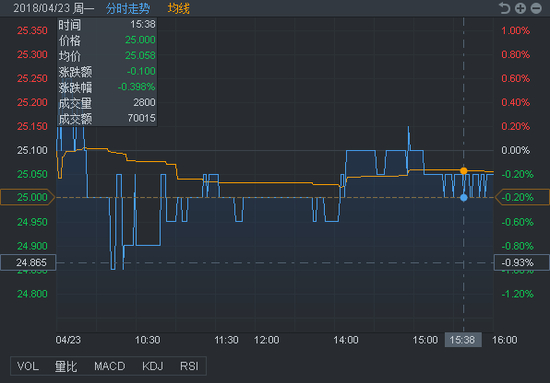Screen dimensions: 550x383
Task: Open the MACD indicator tab
Action: (109, 366)
